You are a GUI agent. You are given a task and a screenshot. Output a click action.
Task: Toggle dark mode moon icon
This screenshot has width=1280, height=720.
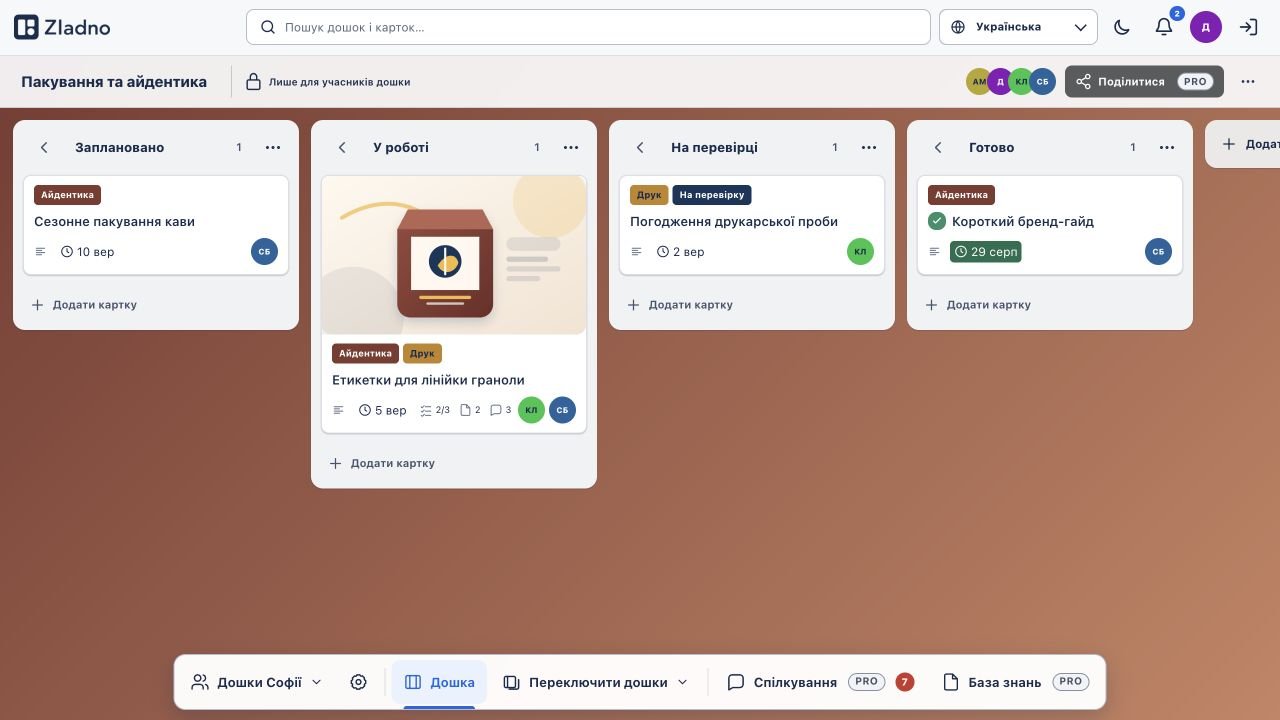click(1122, 27)
